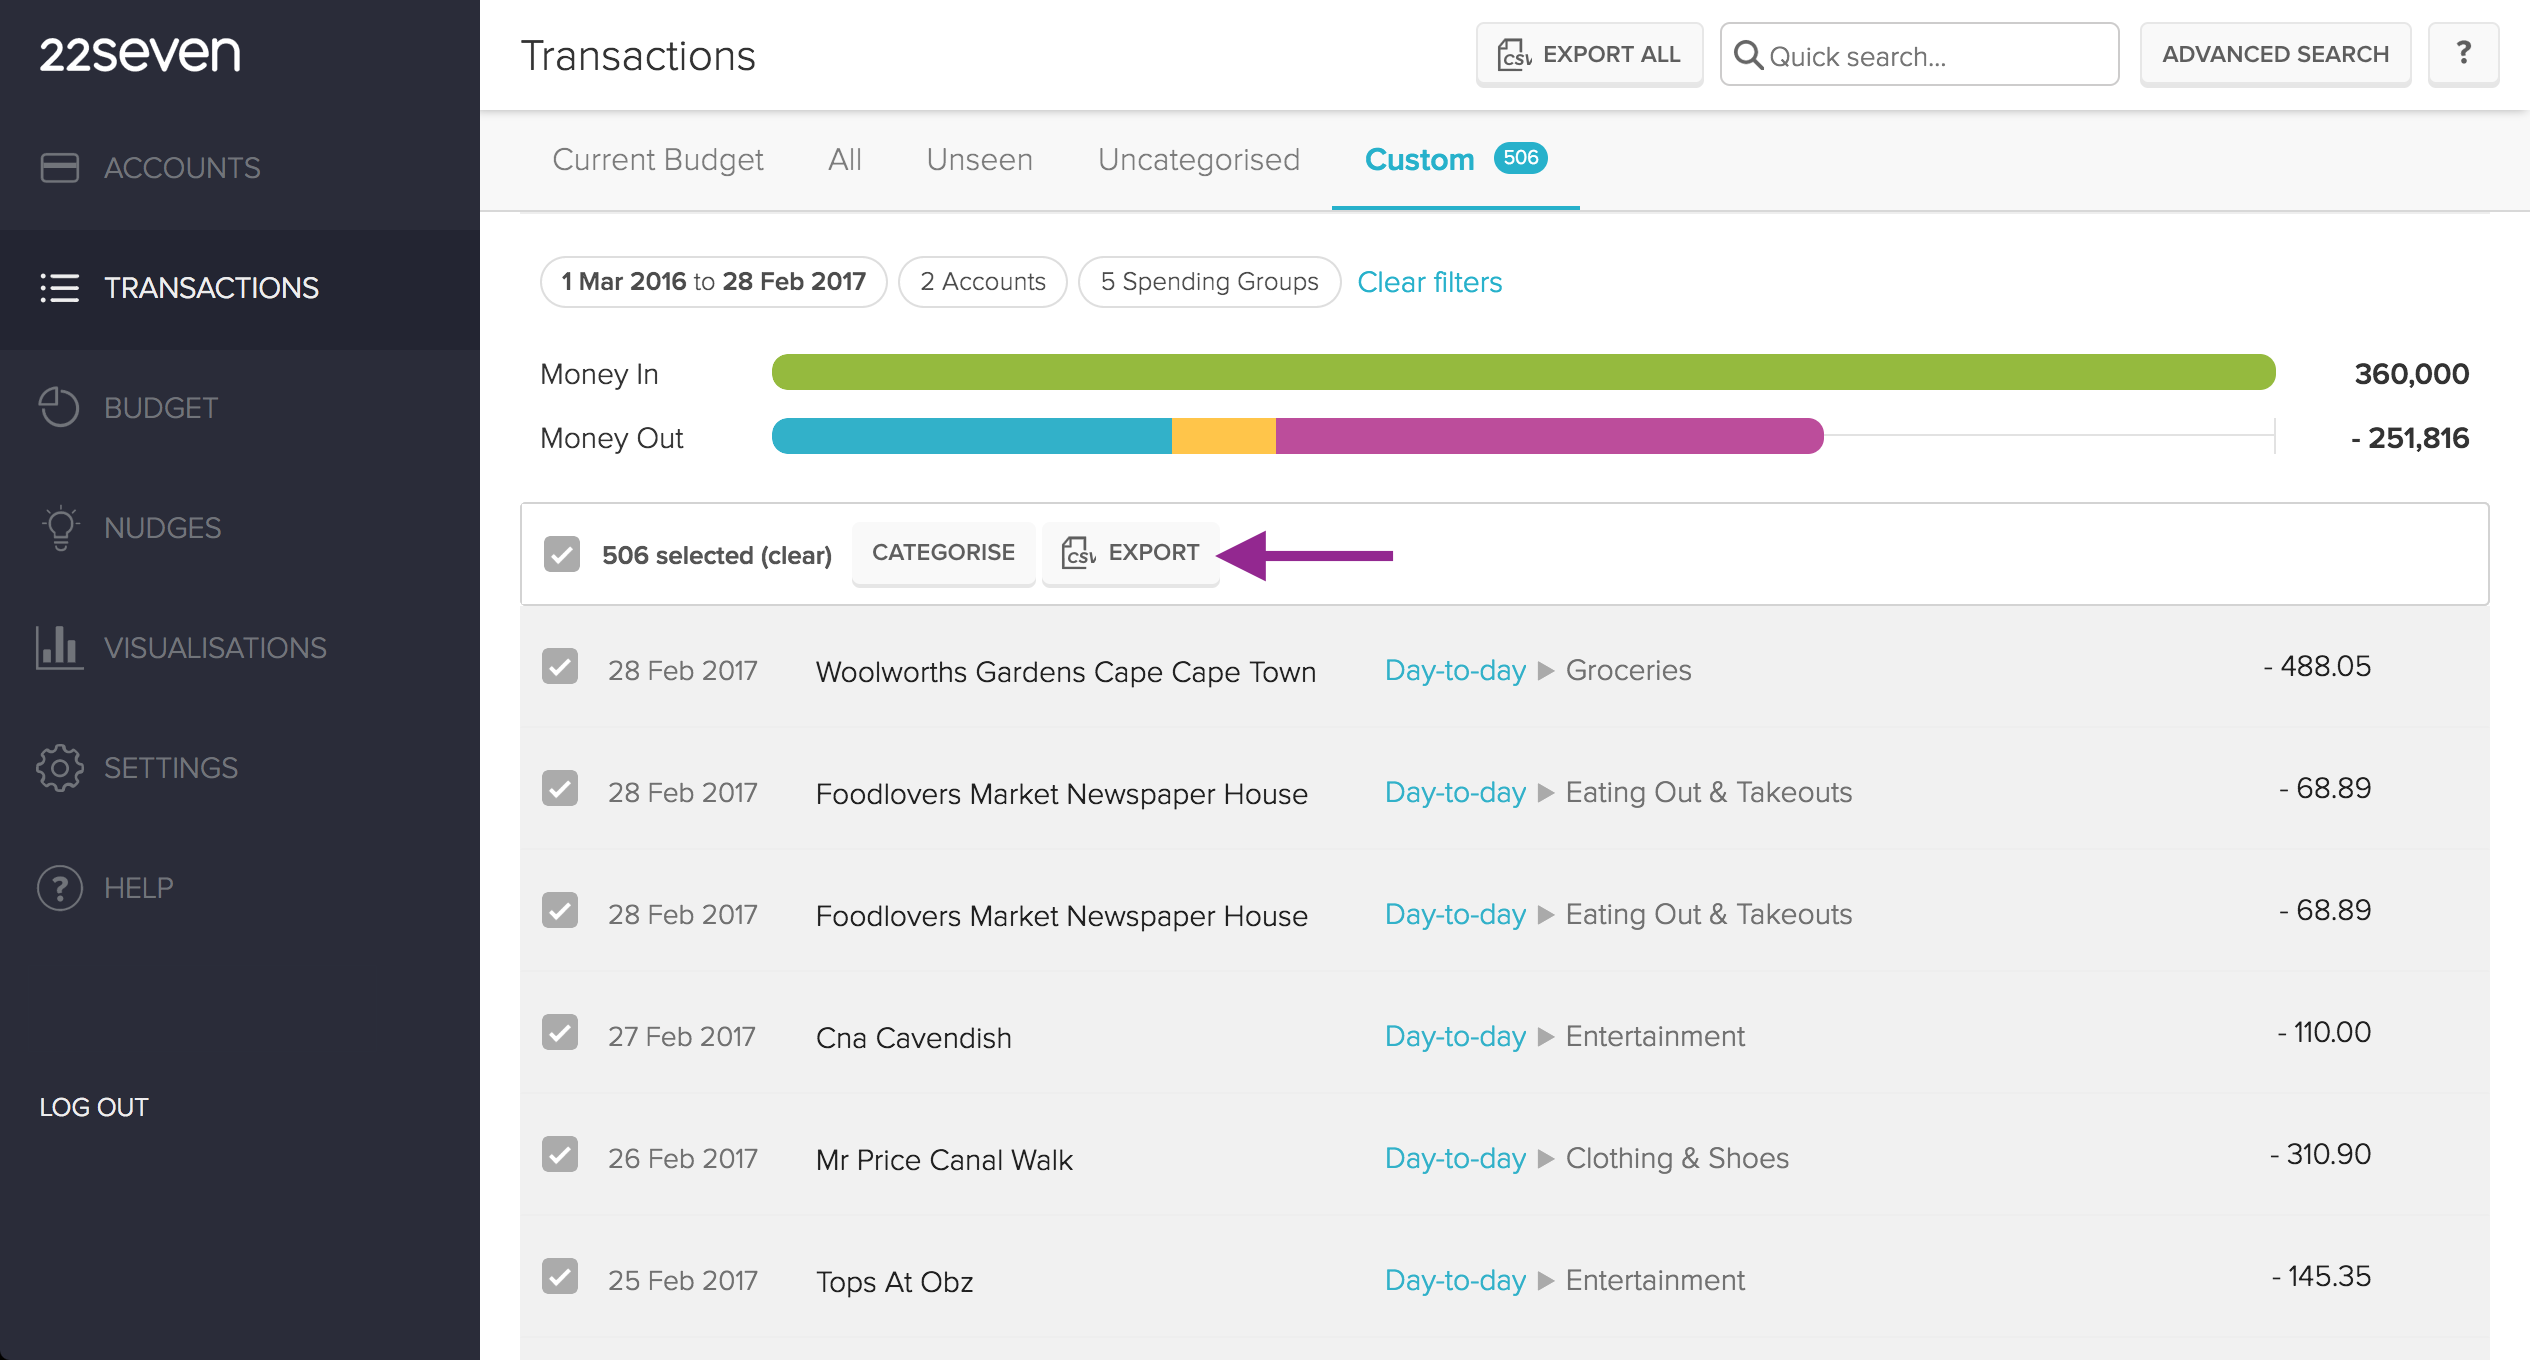
Task: Click the Nudges lightbulb icon in sidebar
Action: [x=60, y=527]
